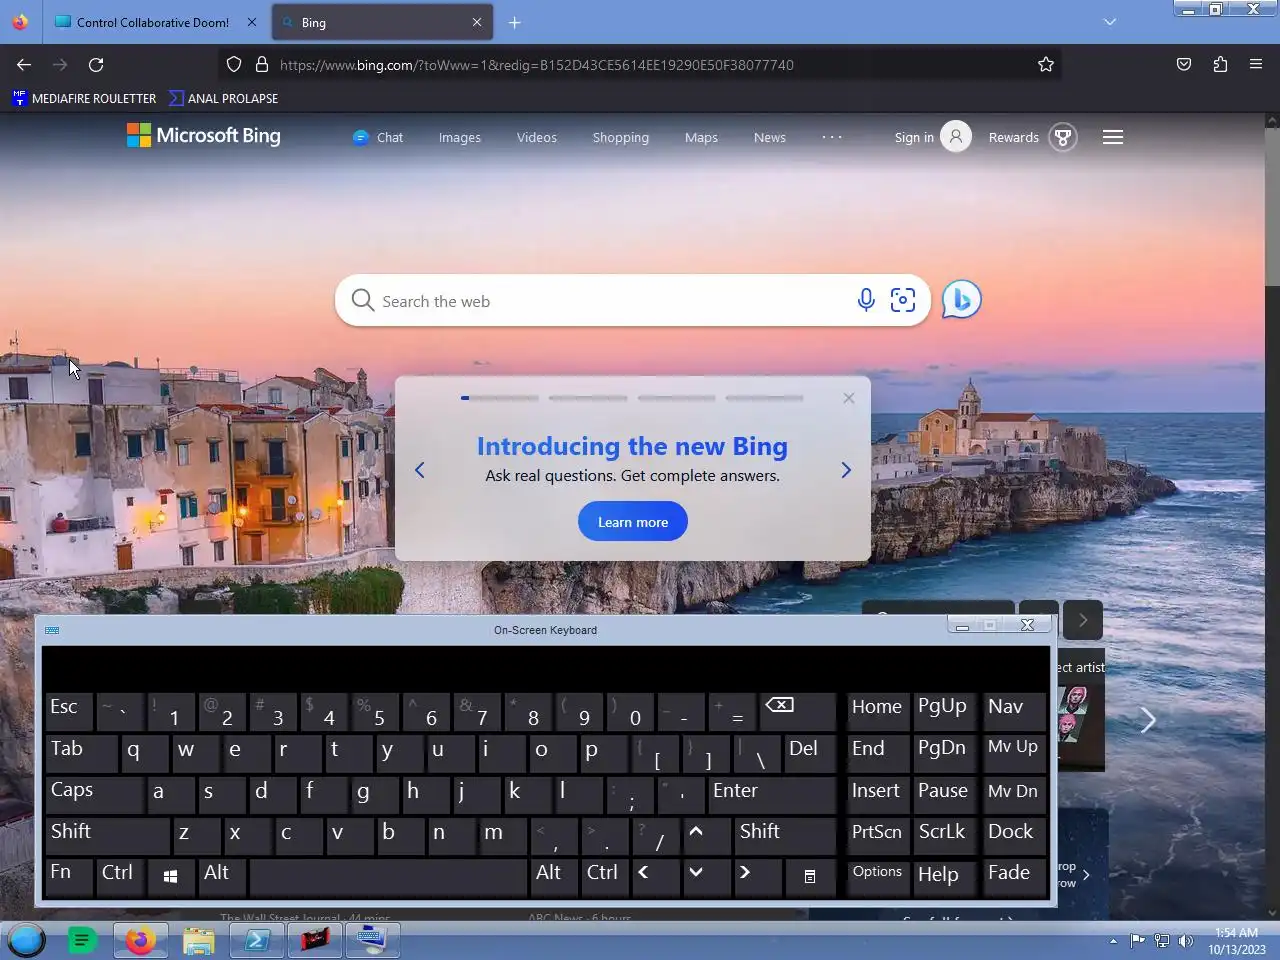Bookmark this page with the star icon
The width and height of the screenshot is (1280, 960).
coord(1046,65)
